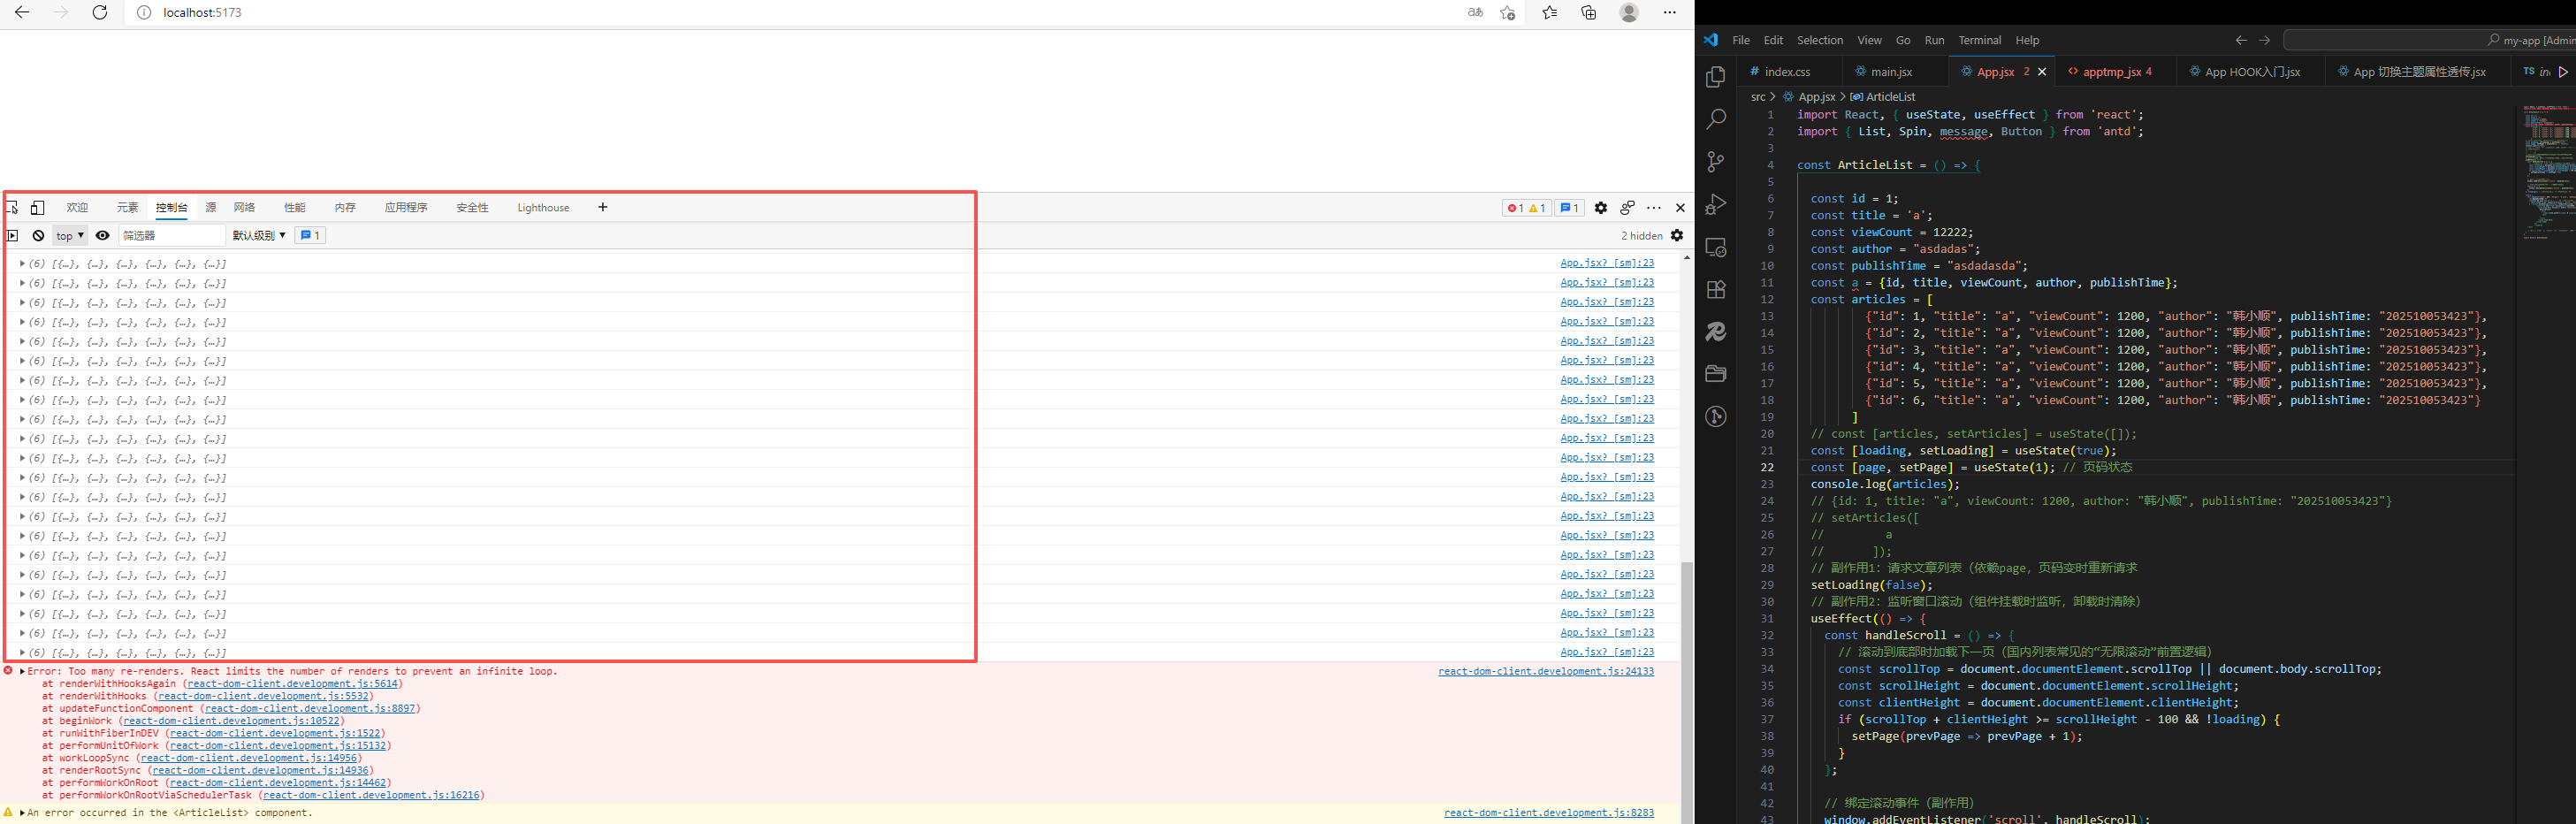Open browser Settings and more menu
The width and height of the screenshot is (2576, 824).
[x=1669, y=12]
